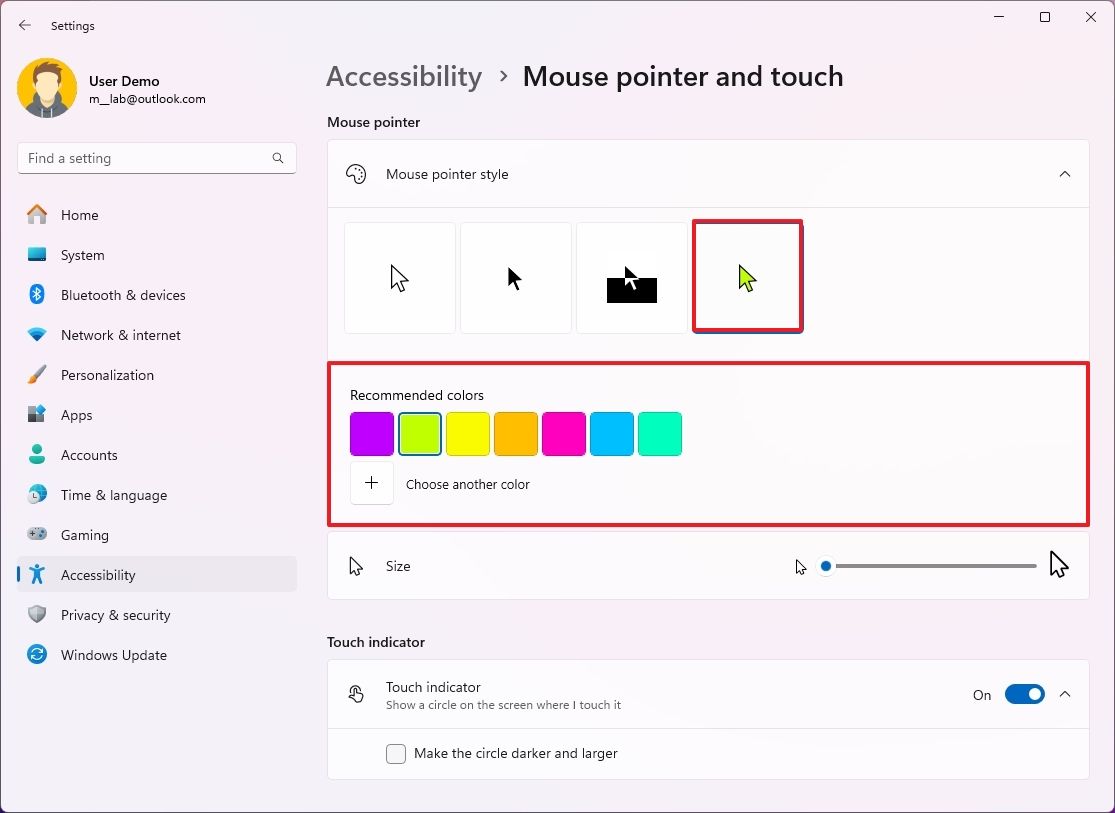Viewport: 1115px width, 813px height.
Task: Click 'Choose another color'
Action: [468, 483]
